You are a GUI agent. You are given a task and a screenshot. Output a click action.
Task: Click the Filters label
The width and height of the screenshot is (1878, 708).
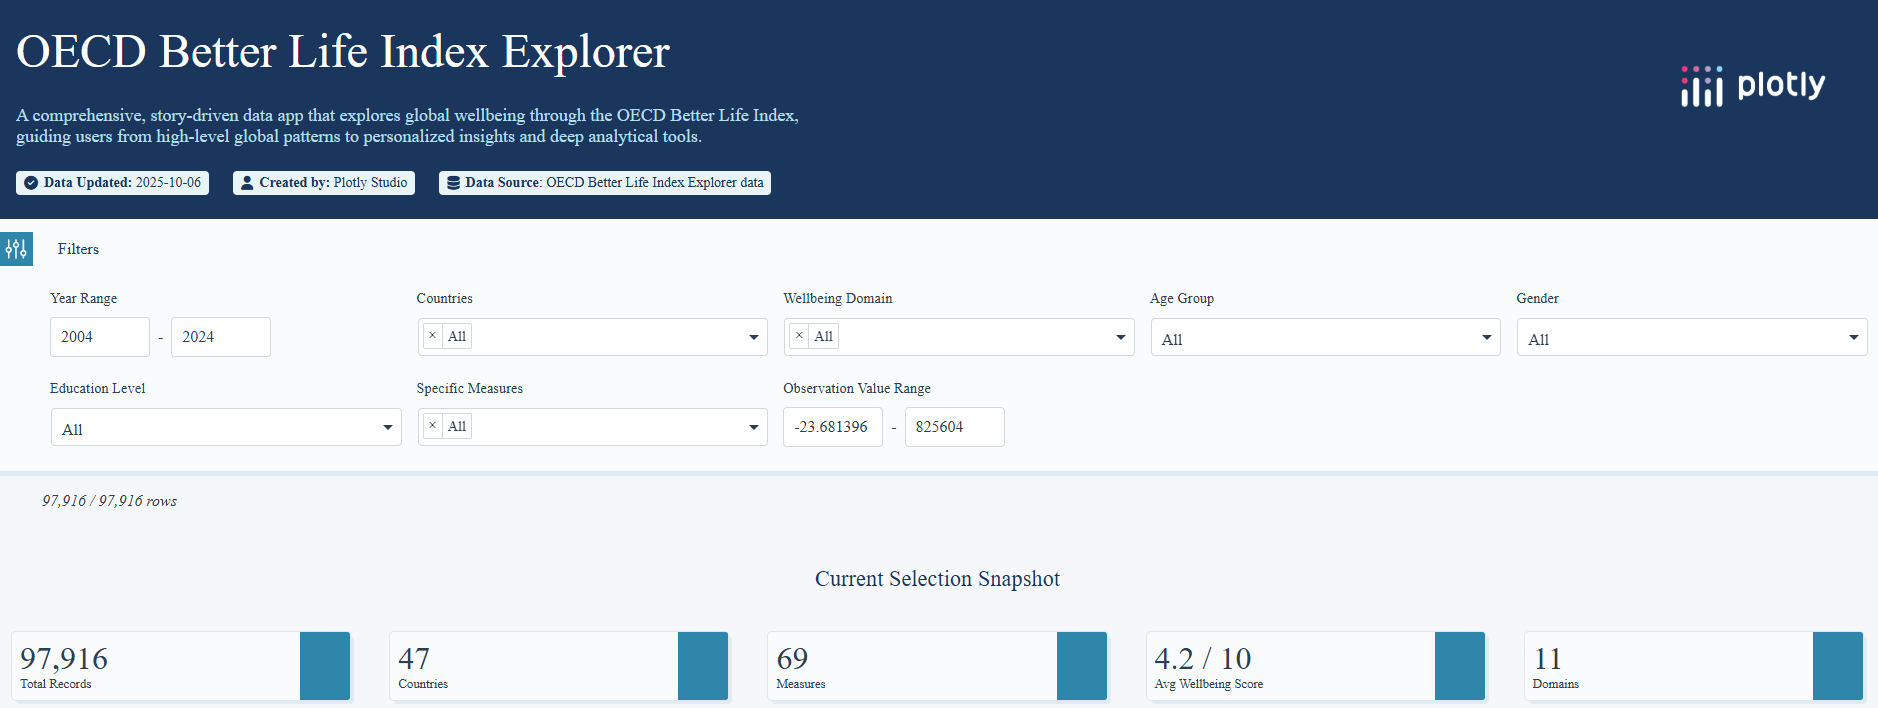pos(78,249)
